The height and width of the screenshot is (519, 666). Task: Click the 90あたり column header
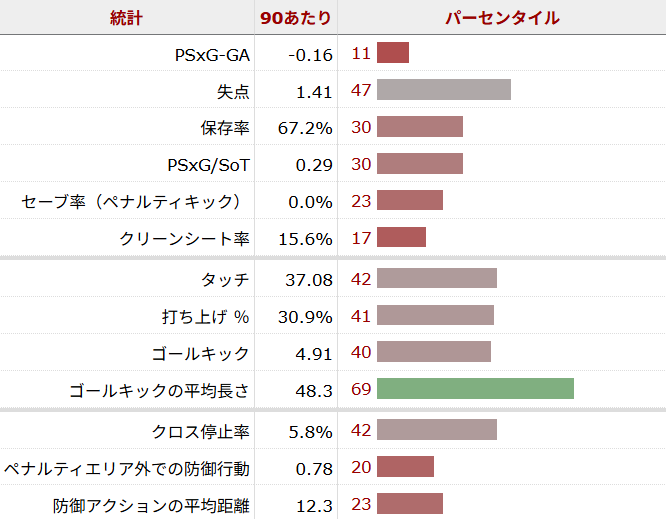click(296, 18)
